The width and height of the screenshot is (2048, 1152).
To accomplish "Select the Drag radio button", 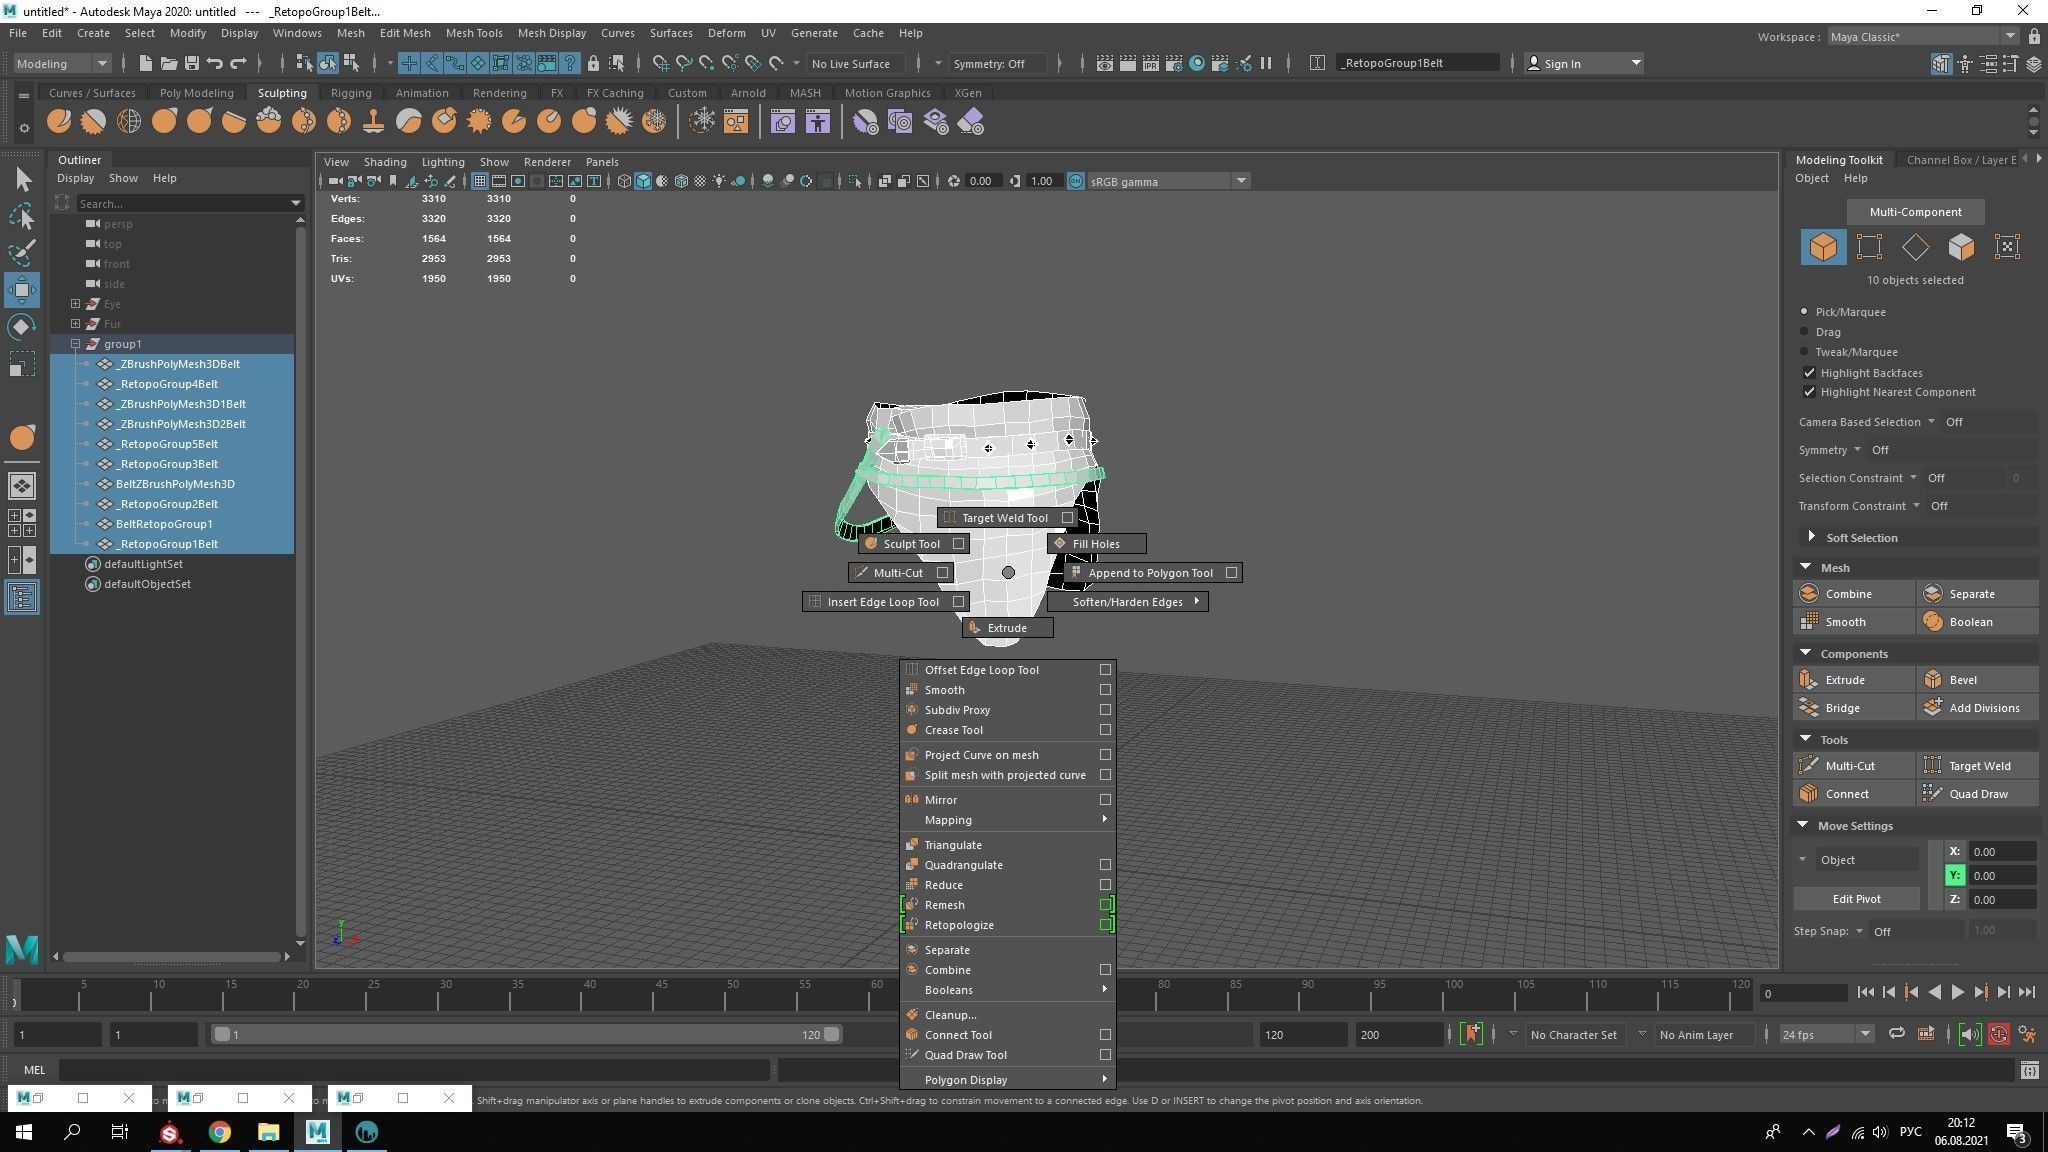I will 1805,332.
